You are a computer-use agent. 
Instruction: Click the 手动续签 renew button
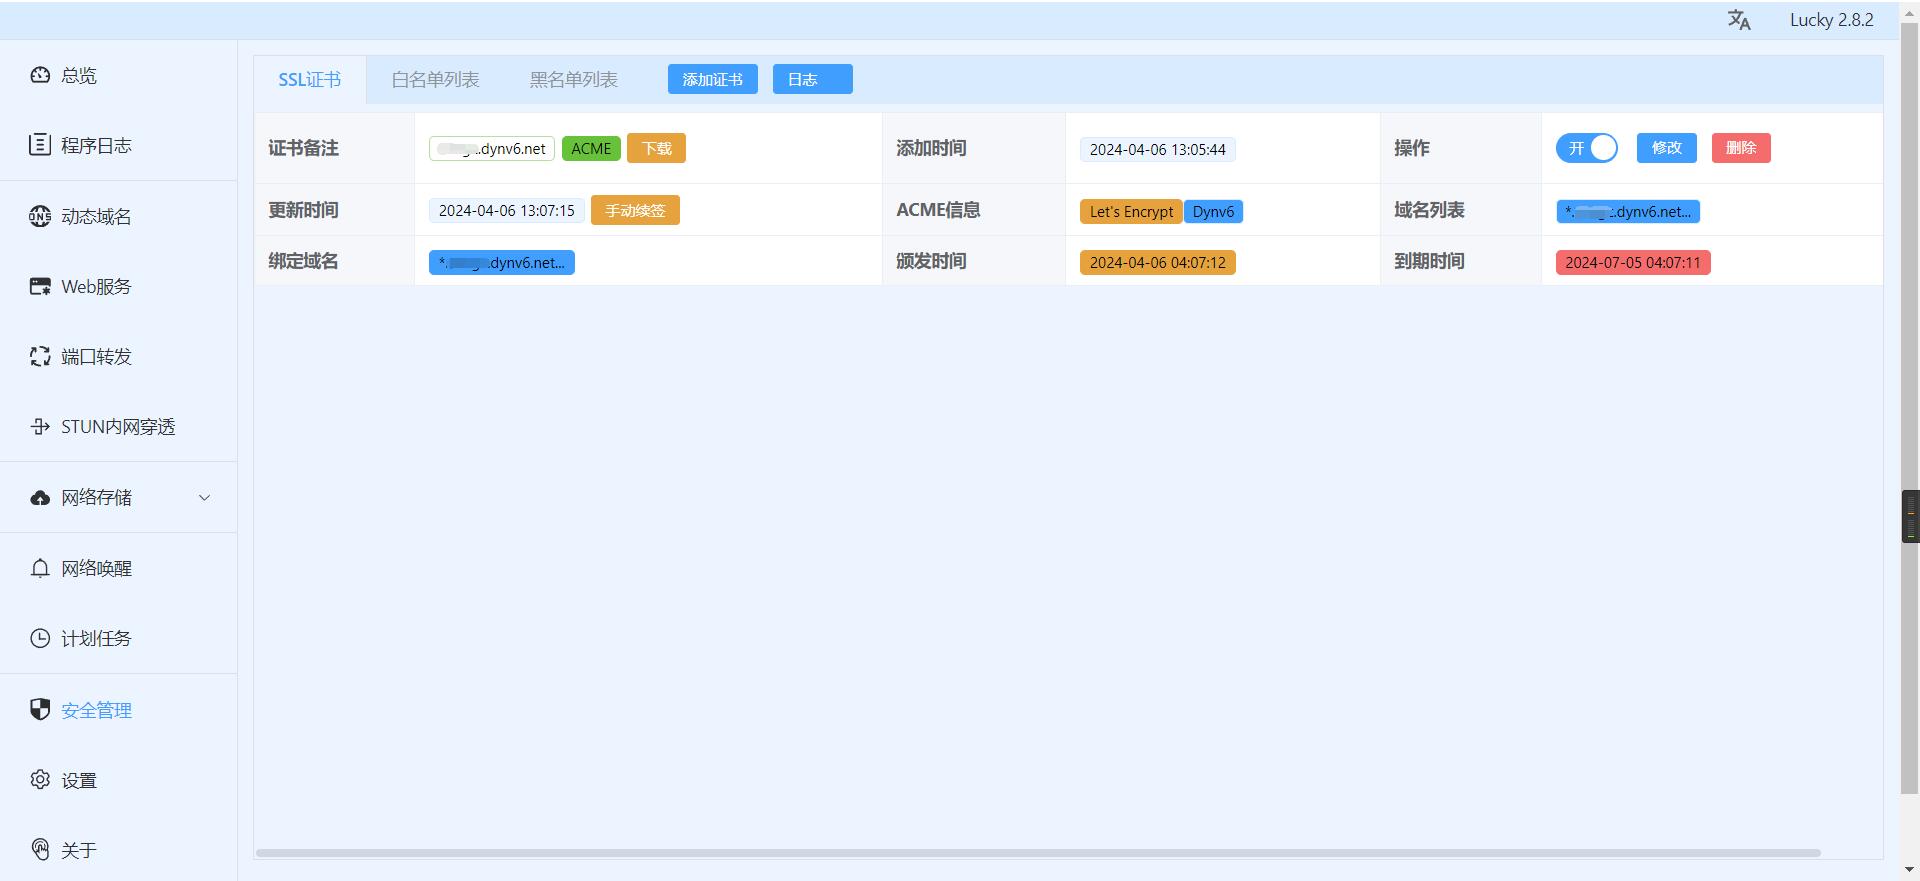coord(635,211)
